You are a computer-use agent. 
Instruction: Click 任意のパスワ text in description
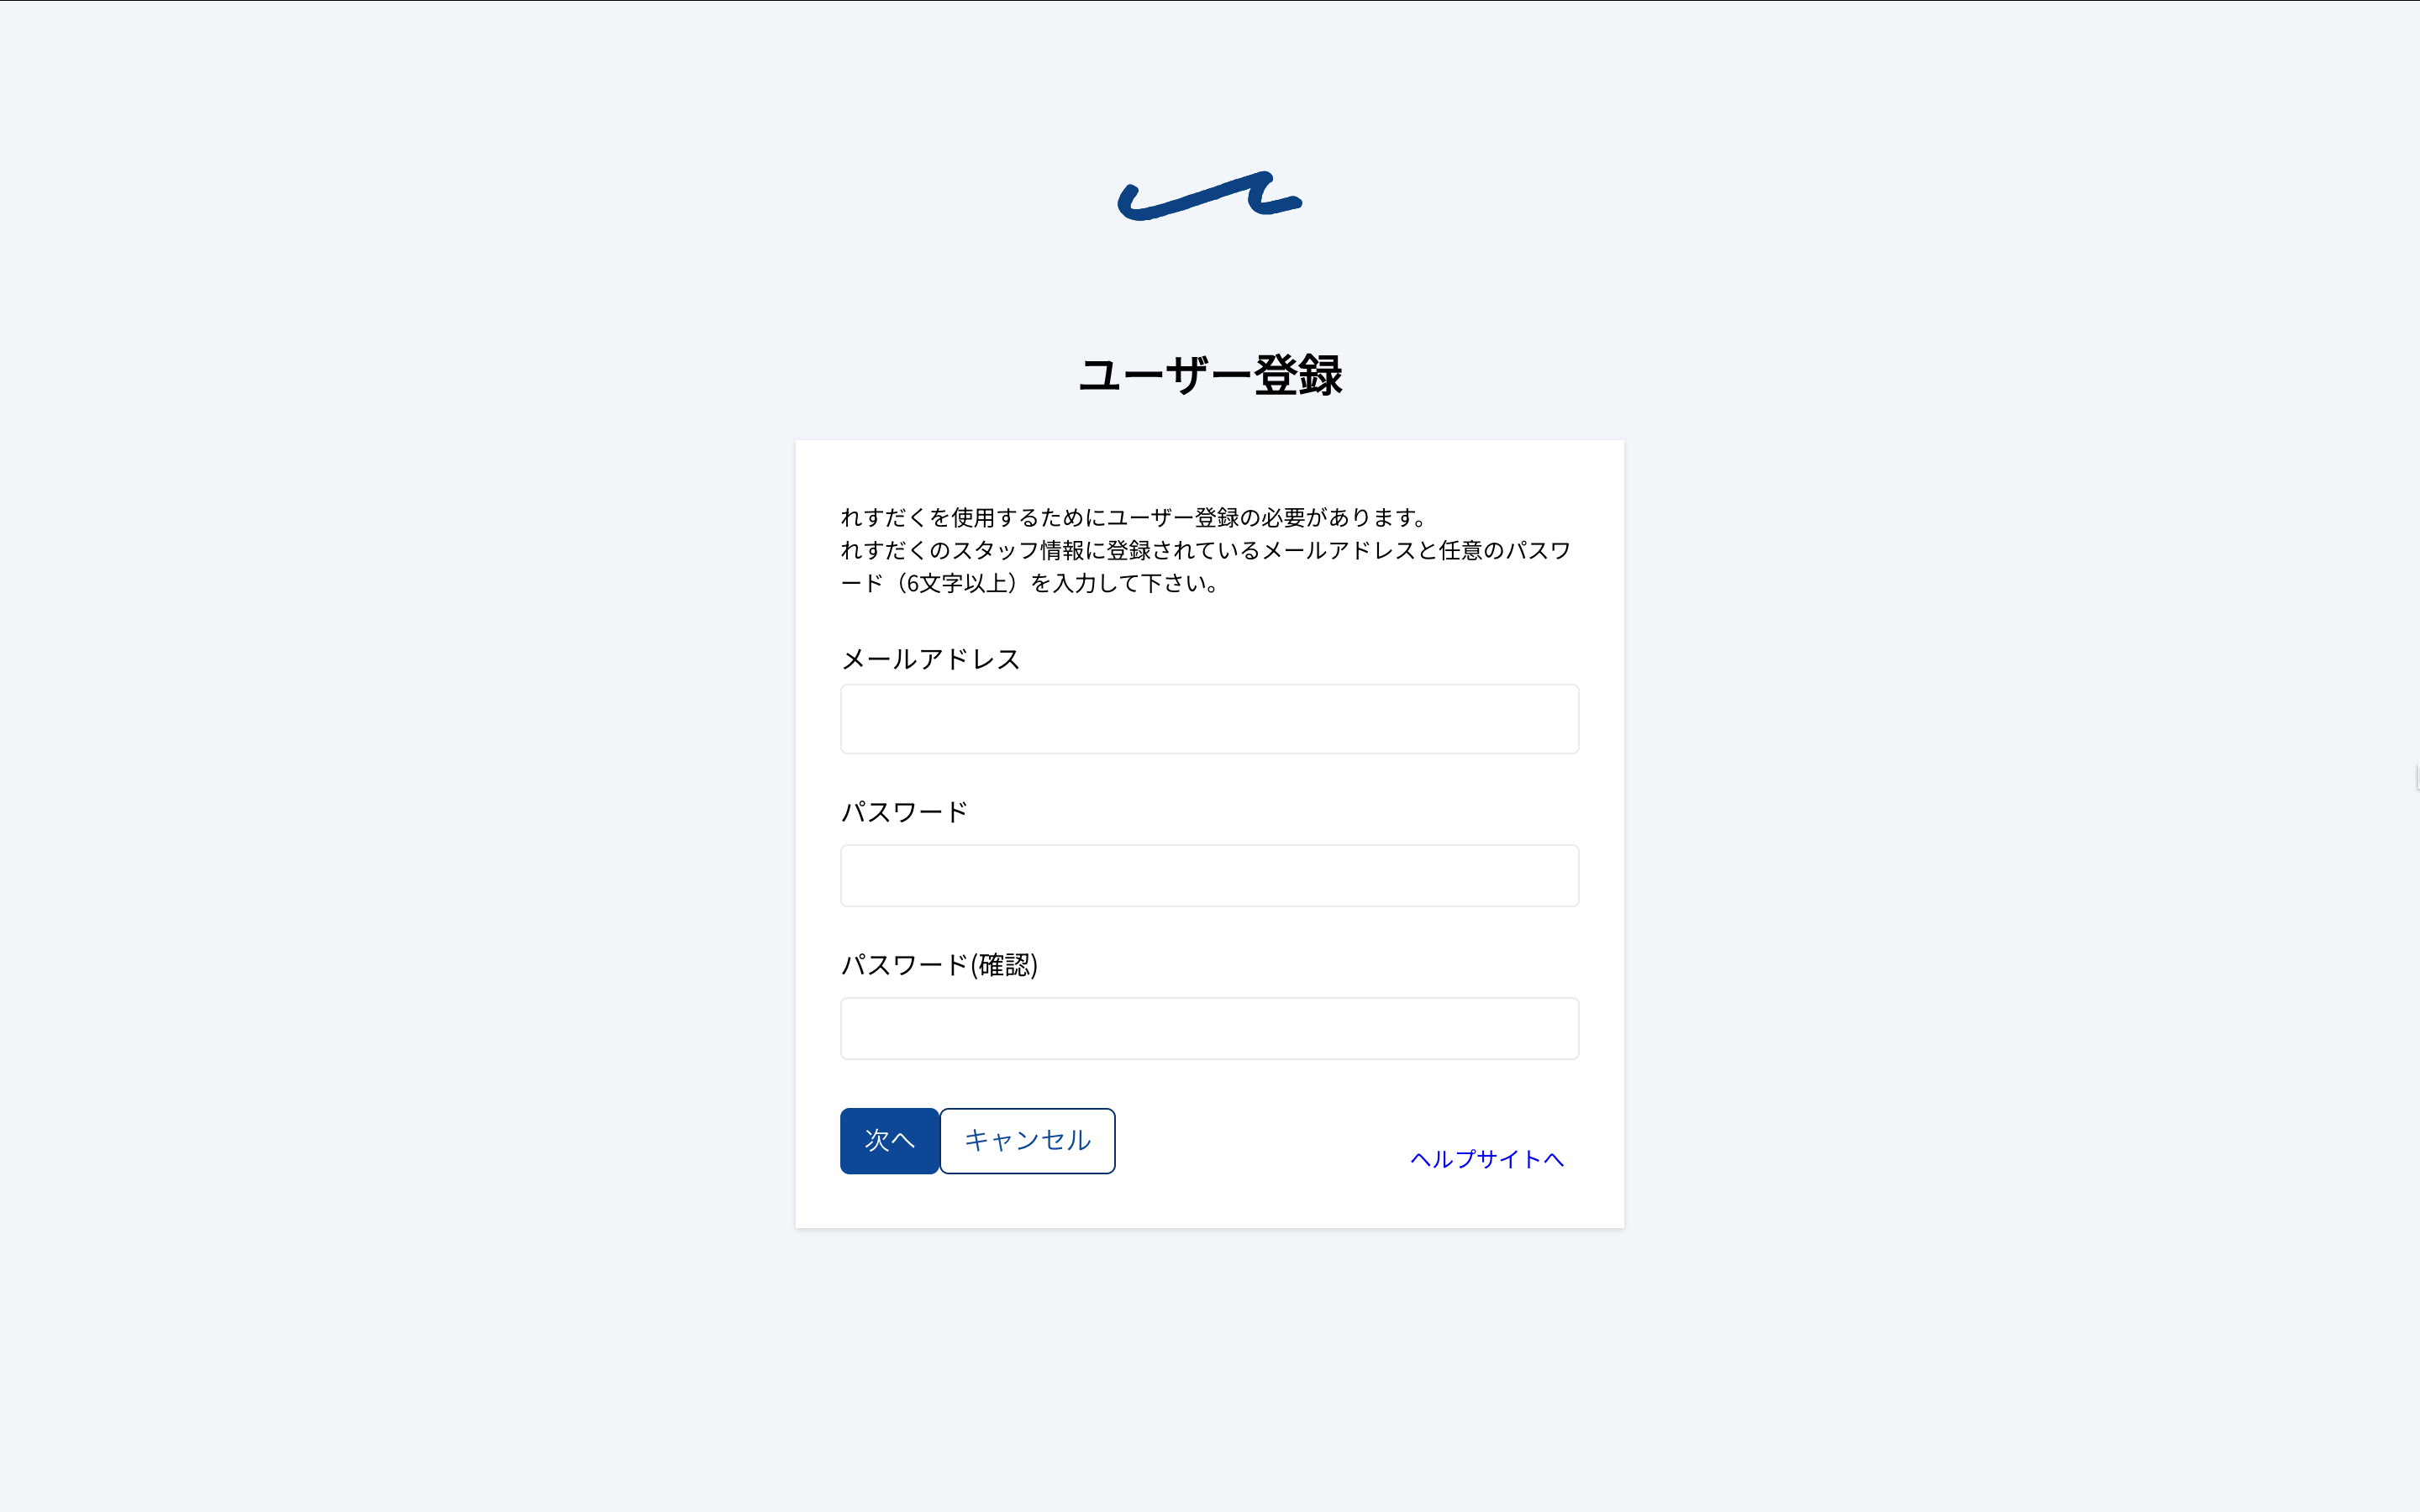point(1505,550)
